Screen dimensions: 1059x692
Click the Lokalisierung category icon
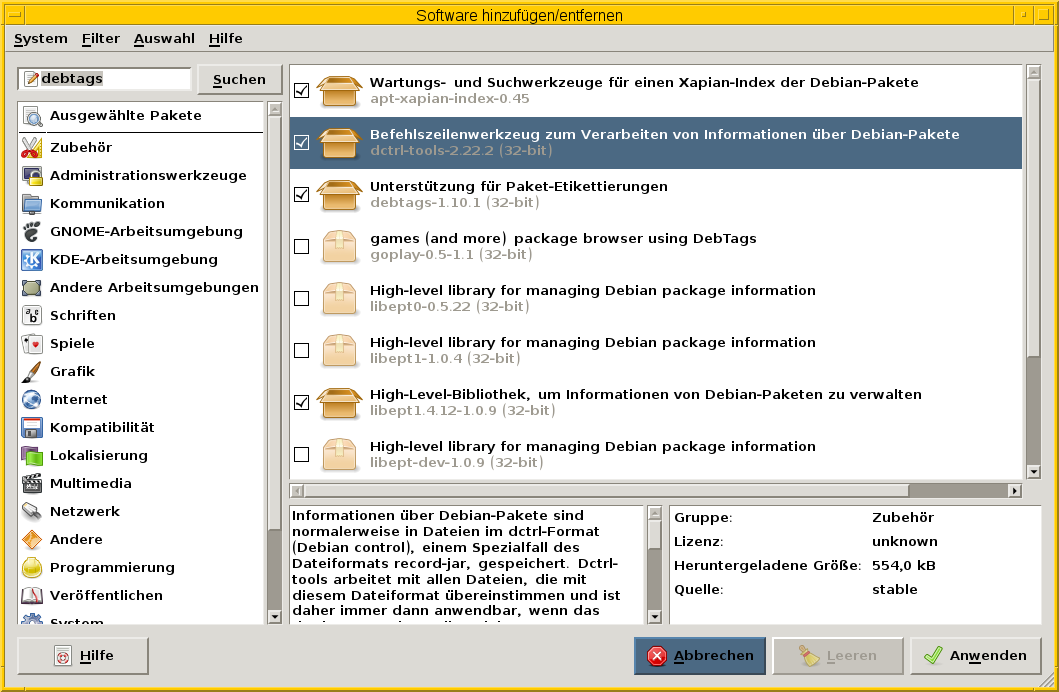(x=33, y=455)
